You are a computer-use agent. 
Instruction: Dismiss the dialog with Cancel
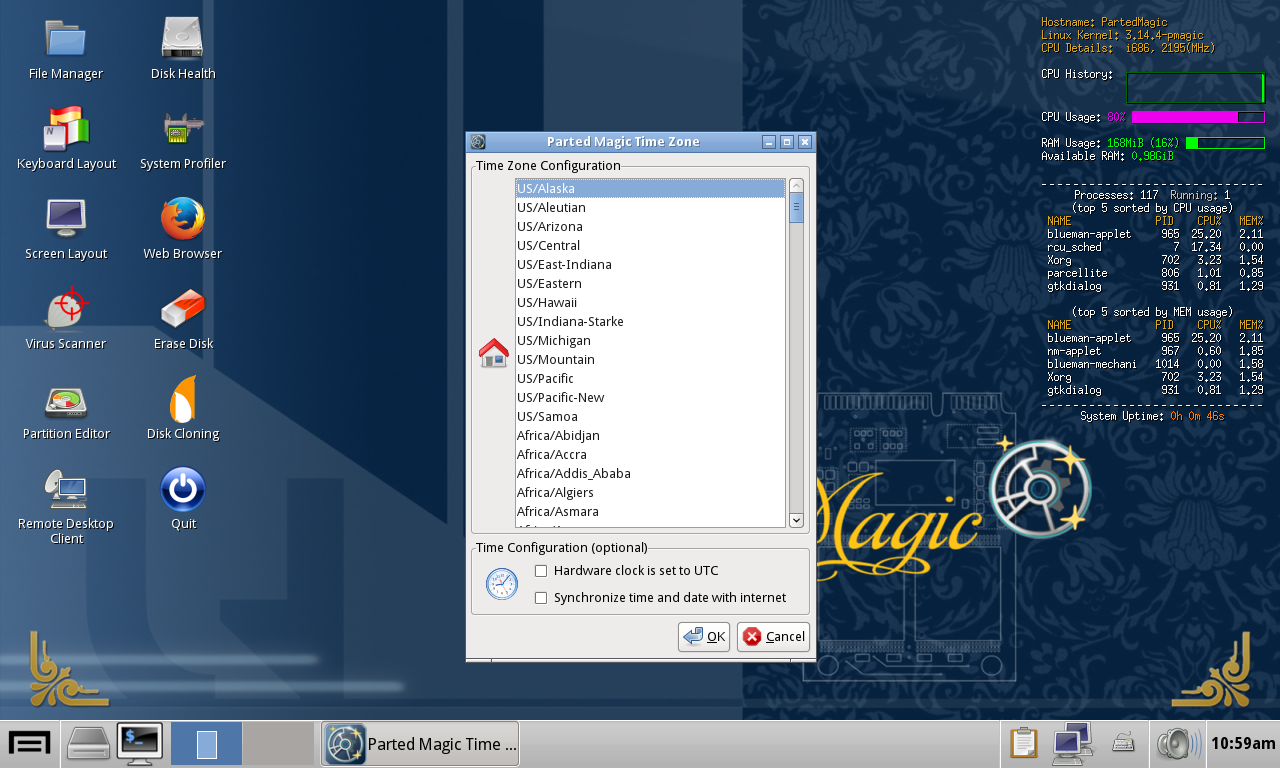pyautogui.click(x=773, y=637)
